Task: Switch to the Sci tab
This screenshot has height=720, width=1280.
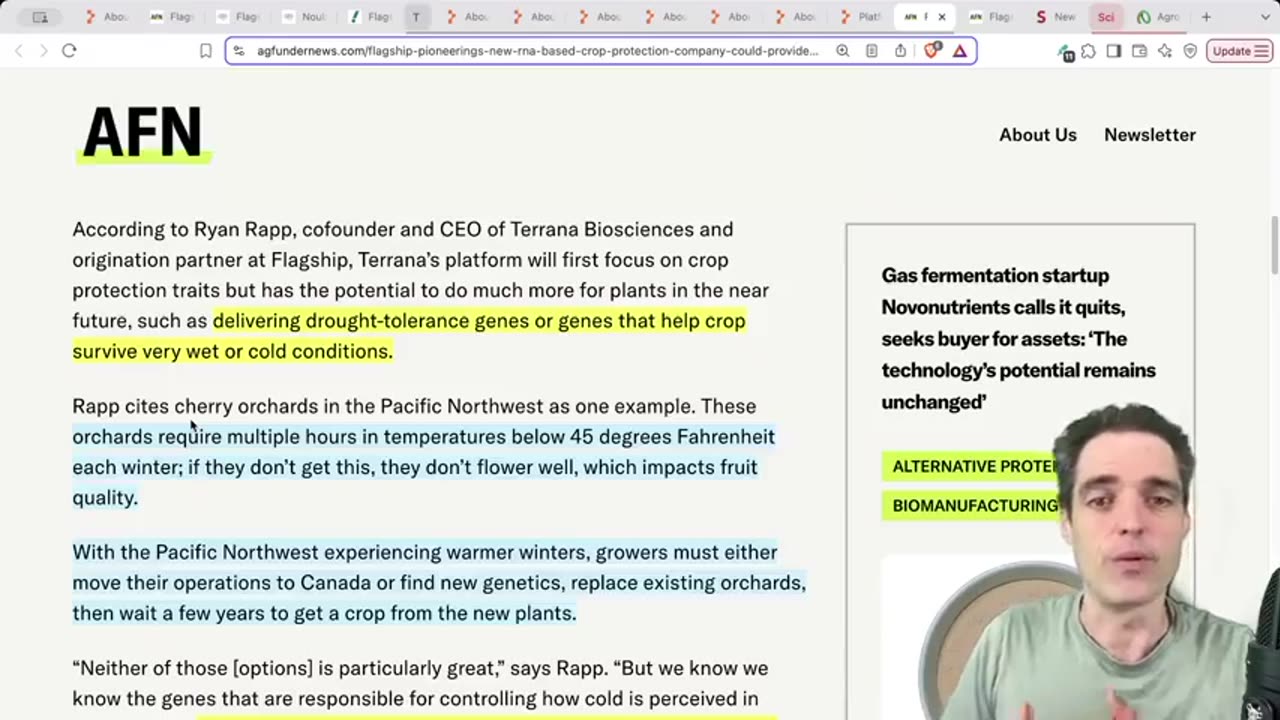Action: pyautogui.click(x=1106, y=17)
